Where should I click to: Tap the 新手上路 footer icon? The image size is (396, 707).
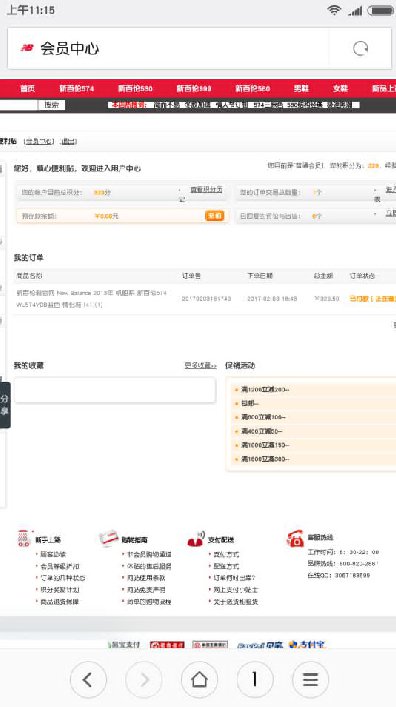pyautogui.click(x=23, y=538)
